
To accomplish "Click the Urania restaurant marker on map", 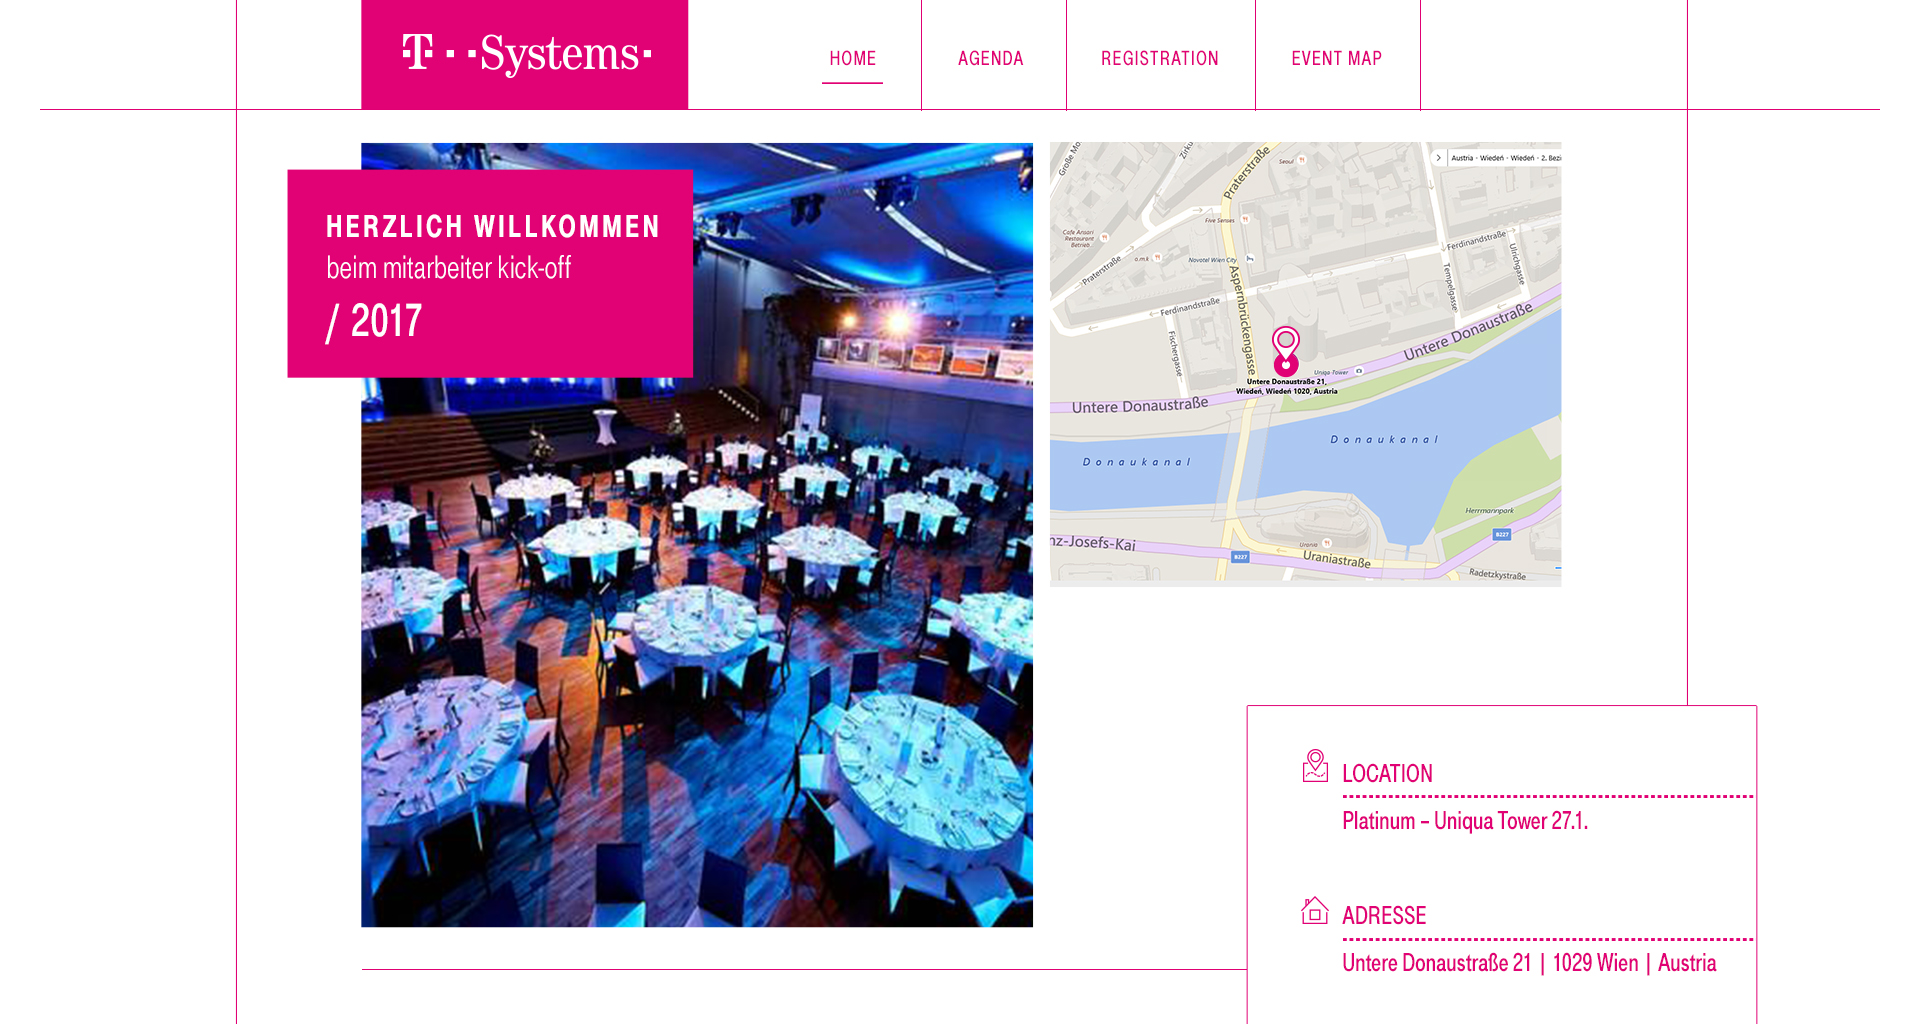I will pyautogui.click(x=1326, y=543).
